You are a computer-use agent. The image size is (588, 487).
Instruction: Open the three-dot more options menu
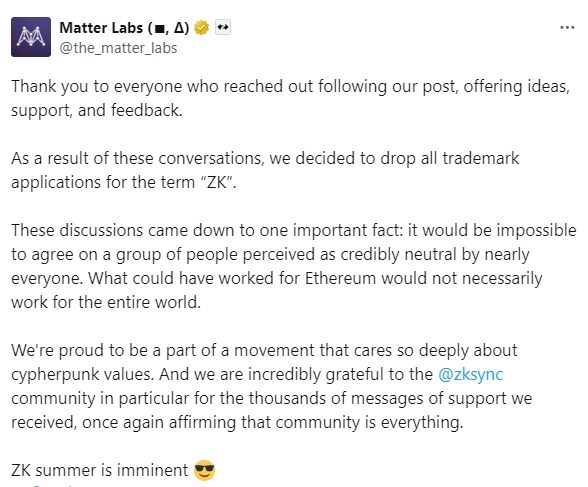tap(567, 27)
